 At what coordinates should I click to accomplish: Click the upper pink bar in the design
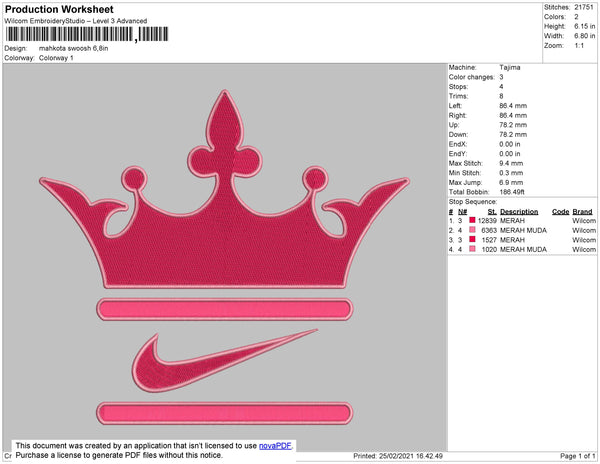[x=225, y=309]
